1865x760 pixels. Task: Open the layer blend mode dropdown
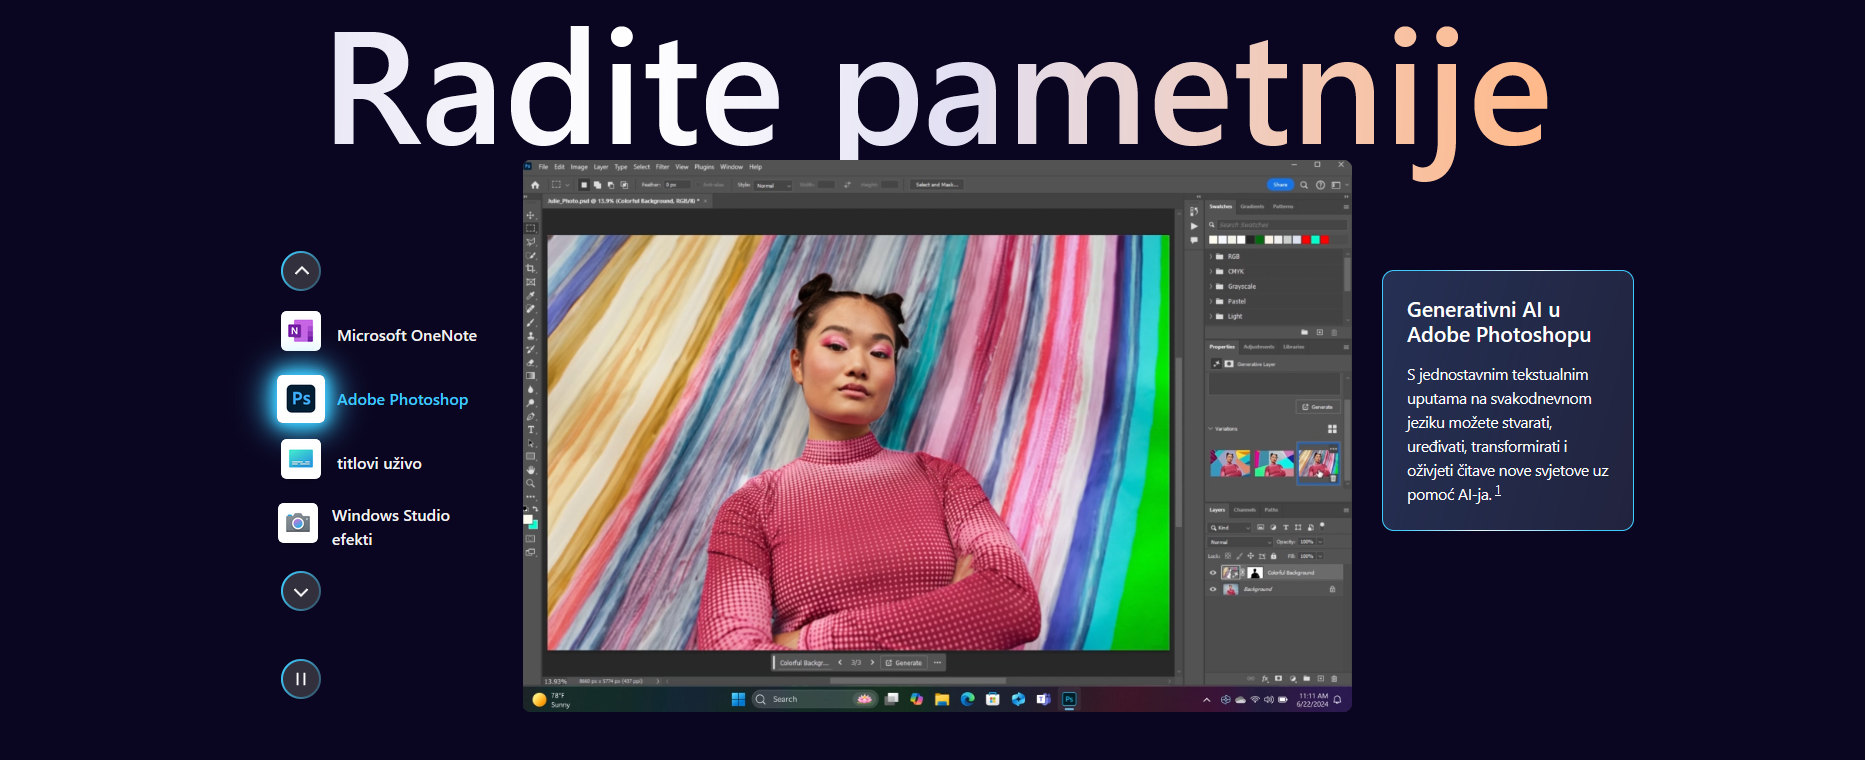pos(1240,542)
